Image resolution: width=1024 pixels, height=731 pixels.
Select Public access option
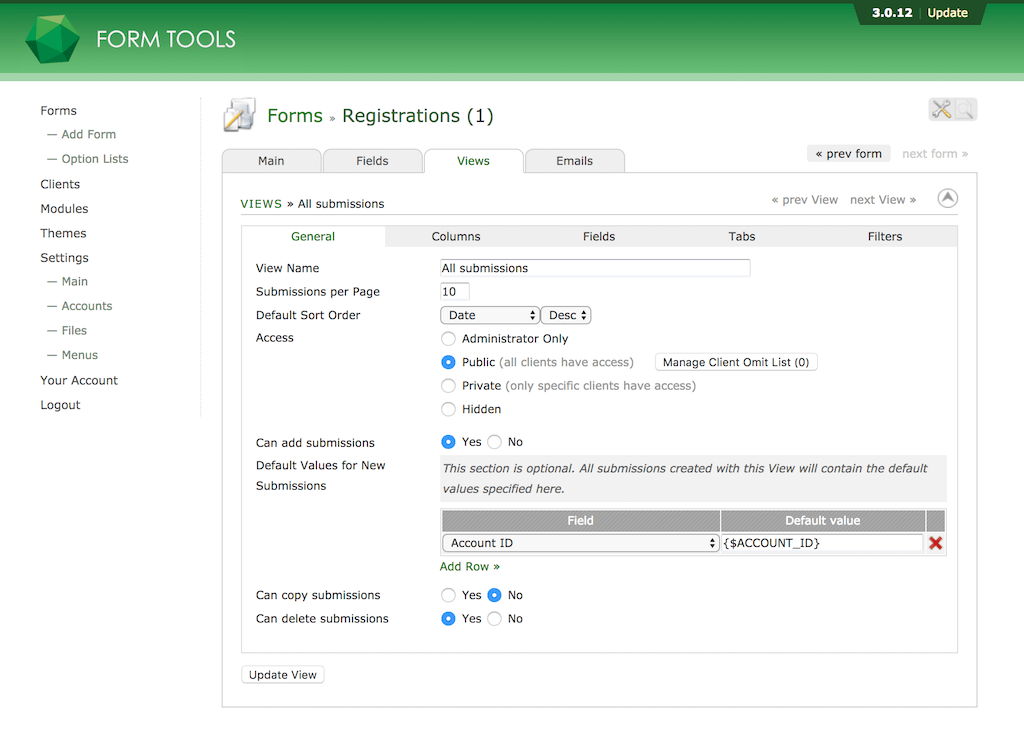448,362
